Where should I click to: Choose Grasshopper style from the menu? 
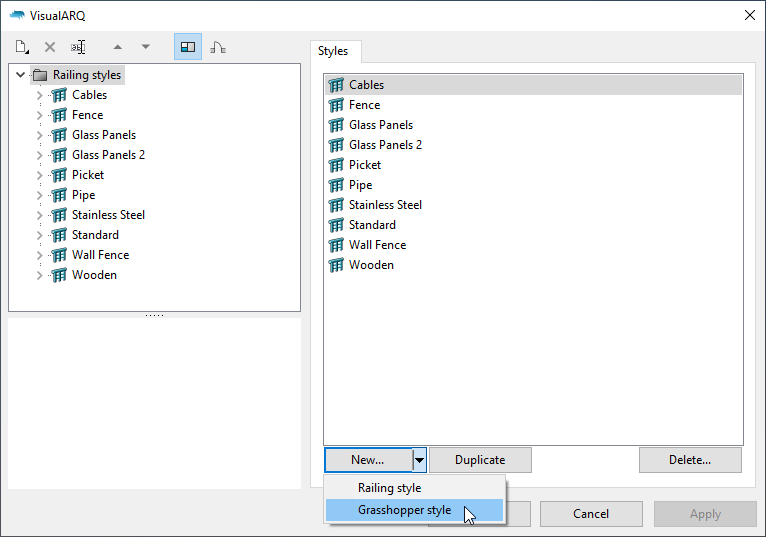coord(404,510)
